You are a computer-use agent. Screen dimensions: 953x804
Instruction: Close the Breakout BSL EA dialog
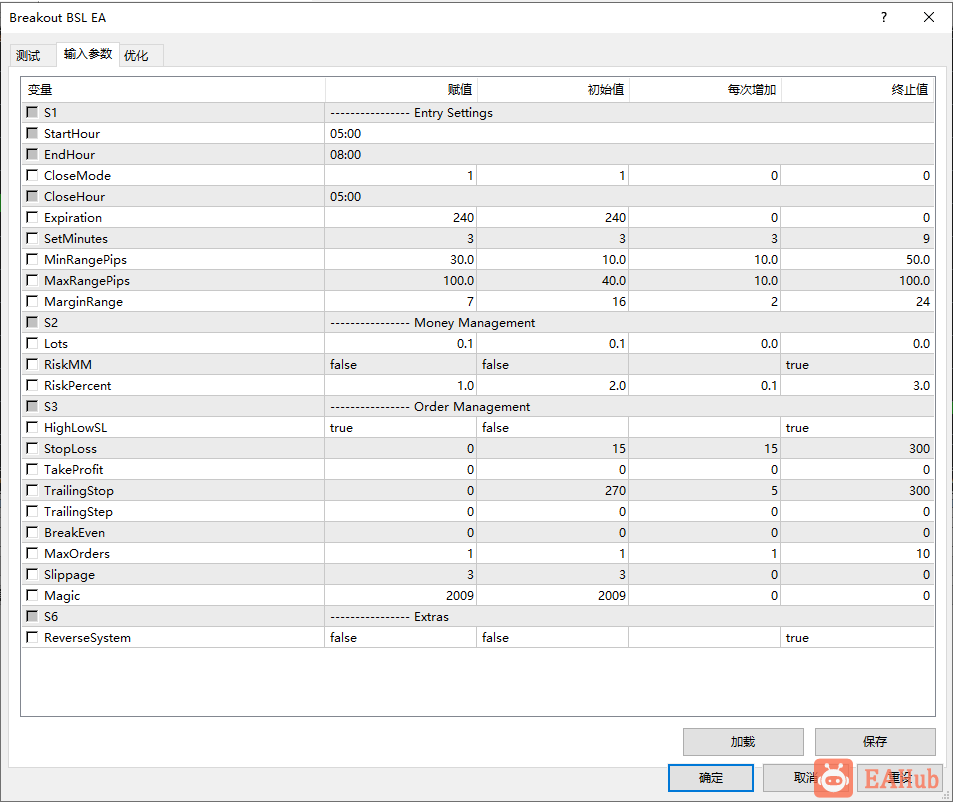929,17
